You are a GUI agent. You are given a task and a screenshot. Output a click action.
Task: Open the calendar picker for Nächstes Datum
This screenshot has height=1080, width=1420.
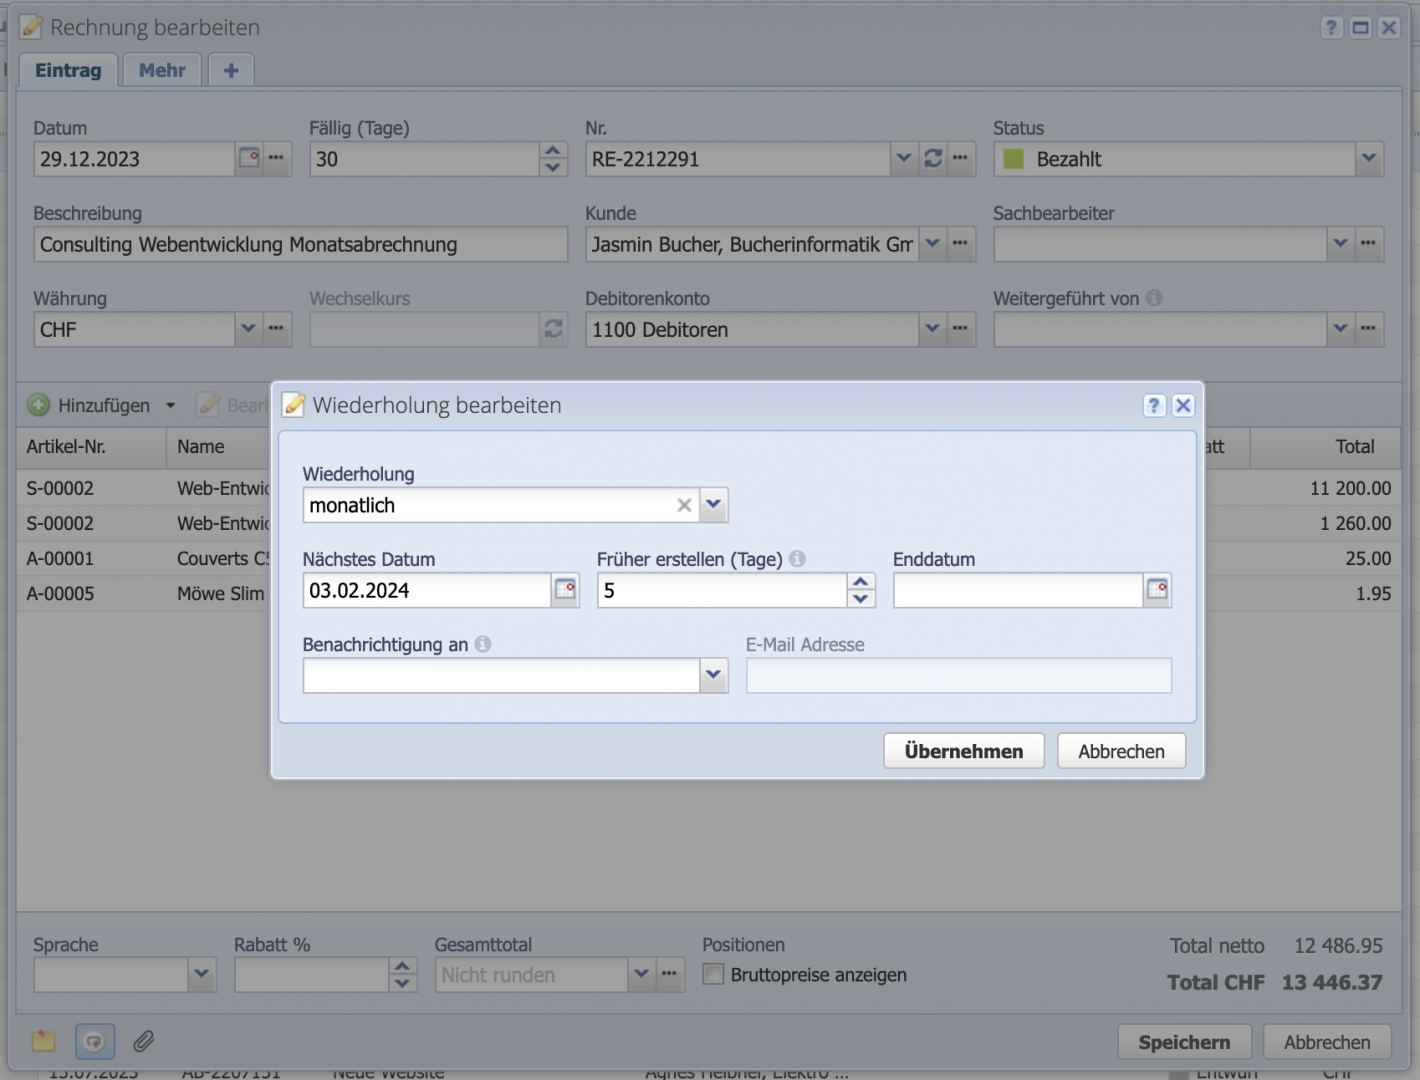click(x=565, y=590)
